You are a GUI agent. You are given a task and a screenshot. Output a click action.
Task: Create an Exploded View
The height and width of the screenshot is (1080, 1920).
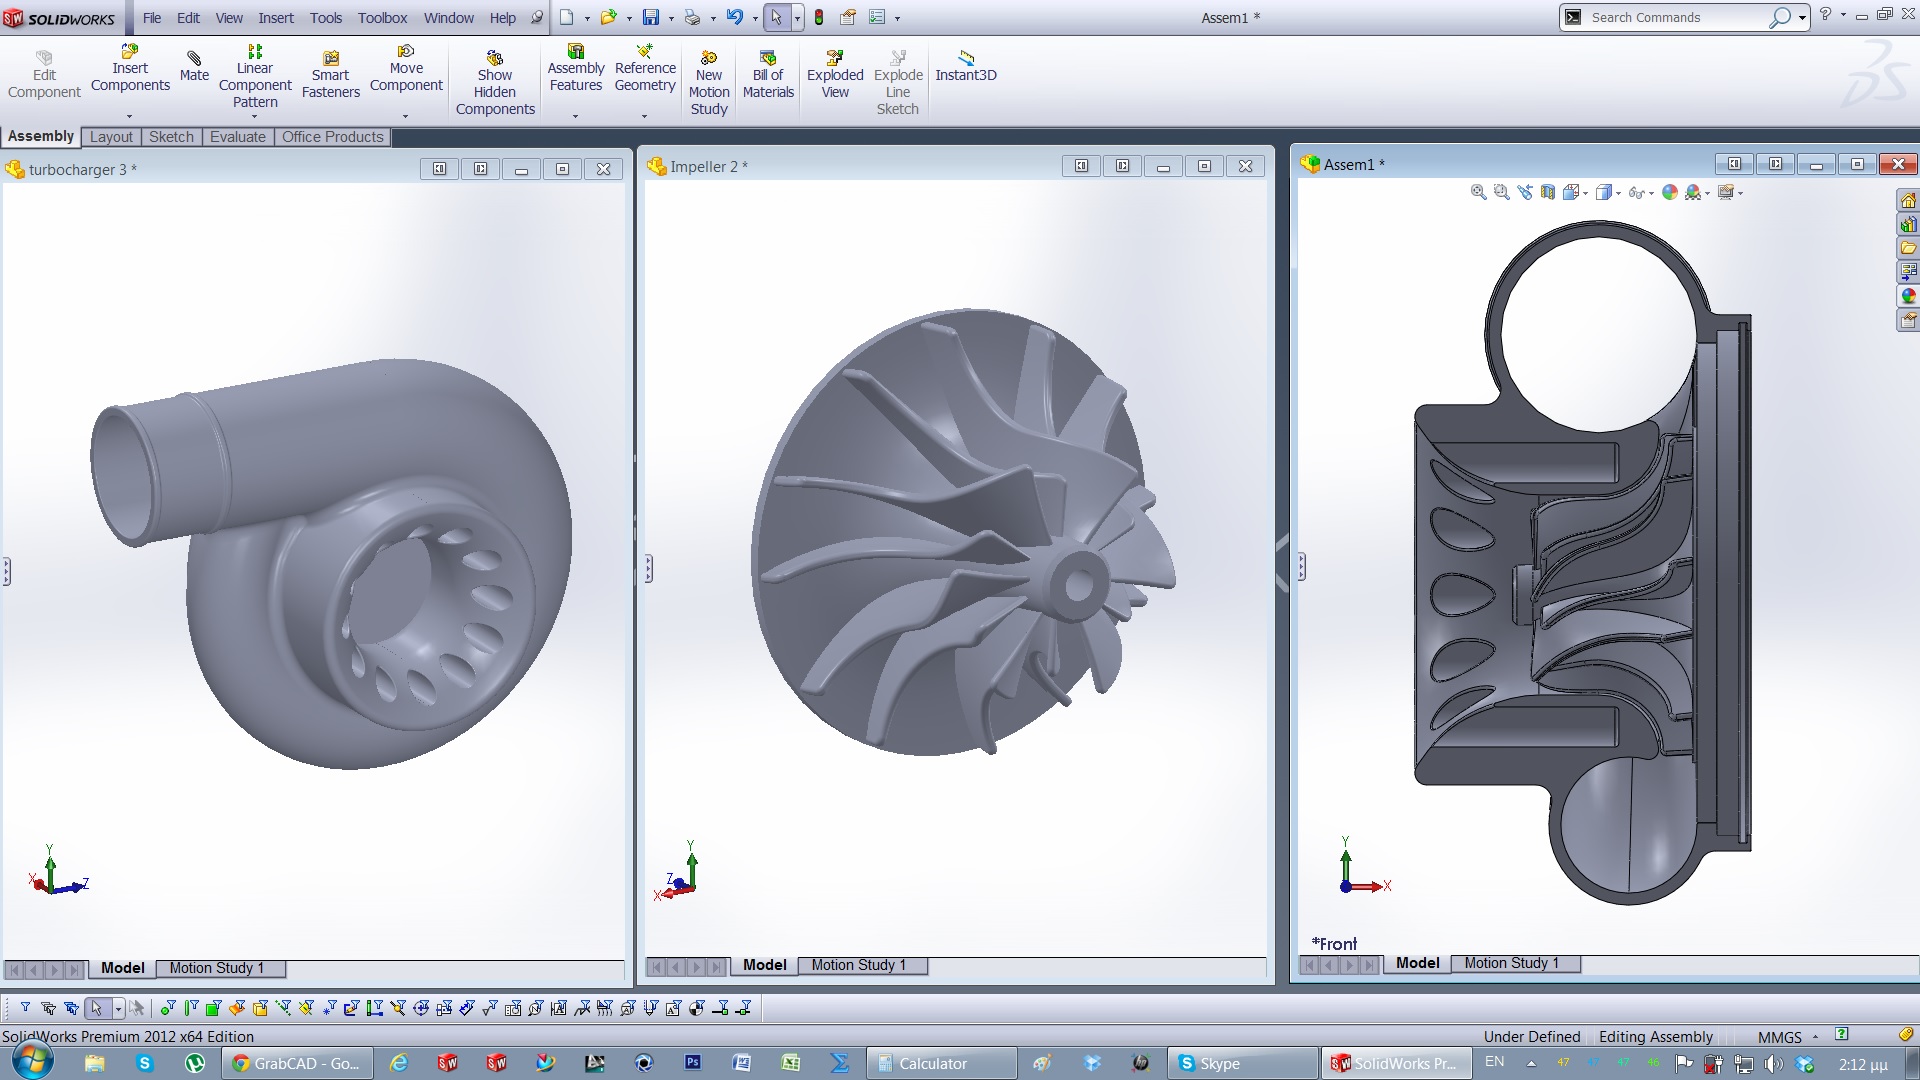click(835, 75)
